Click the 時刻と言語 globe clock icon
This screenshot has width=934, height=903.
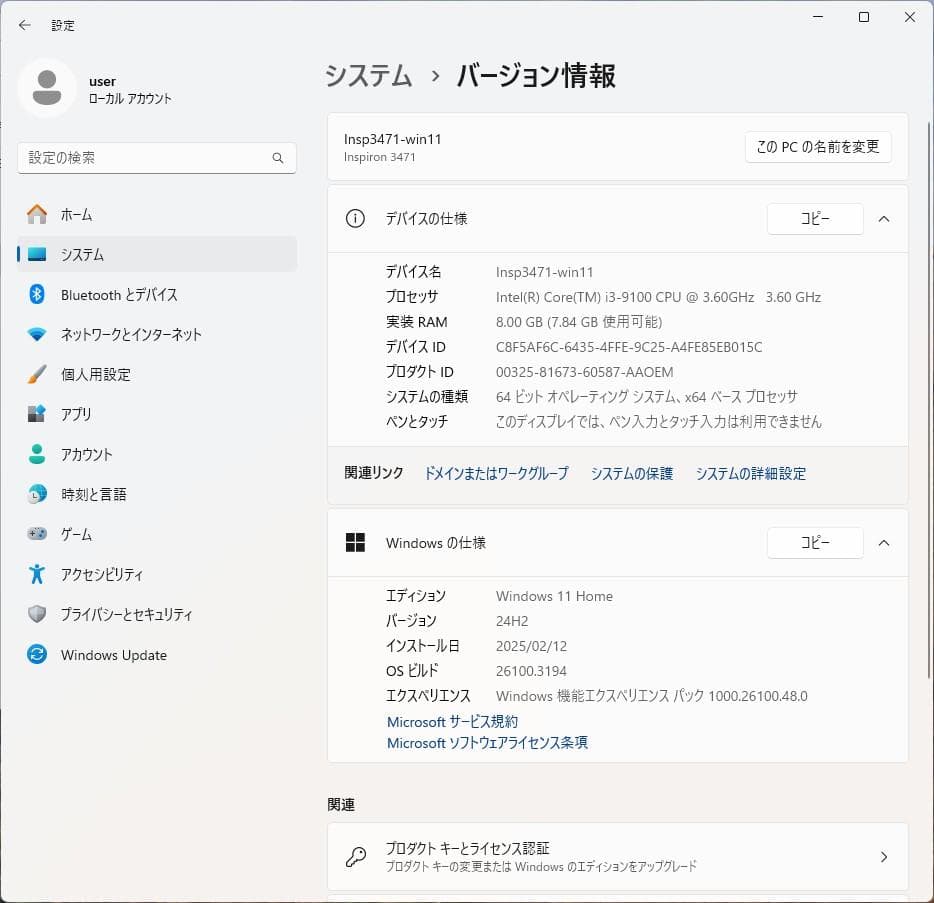click(37, 494)
